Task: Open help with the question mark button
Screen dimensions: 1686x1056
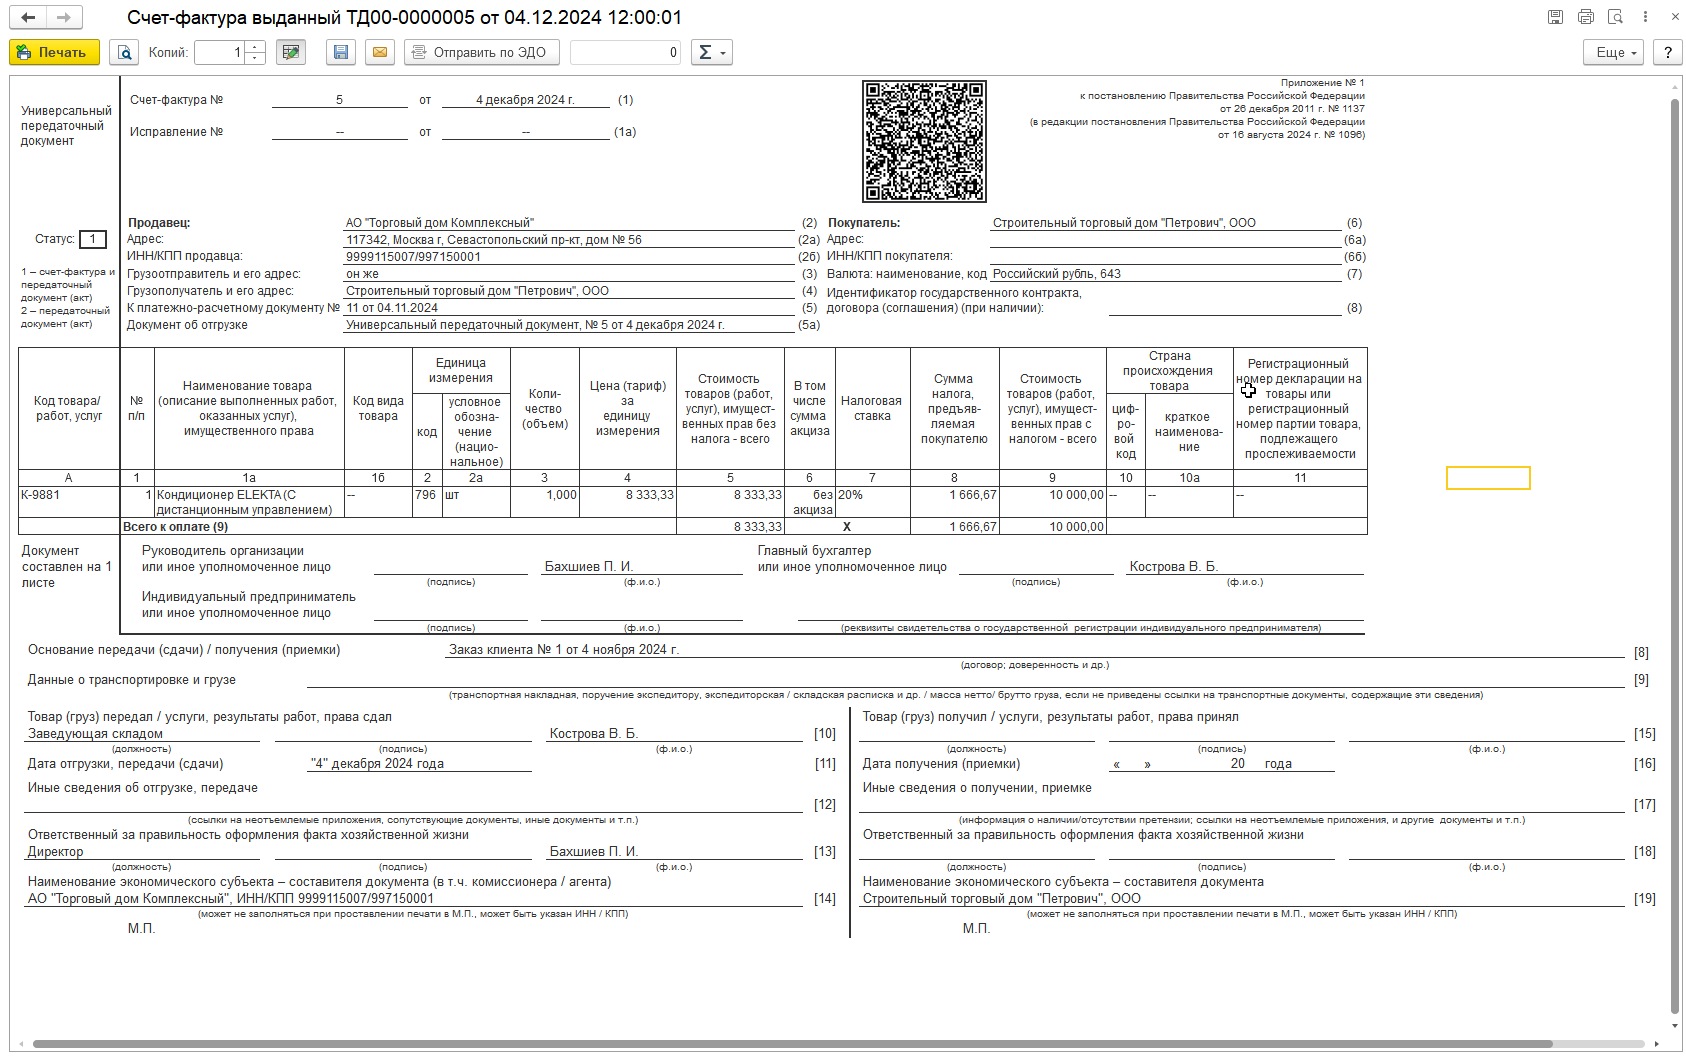Action: tap(1668, 52)
